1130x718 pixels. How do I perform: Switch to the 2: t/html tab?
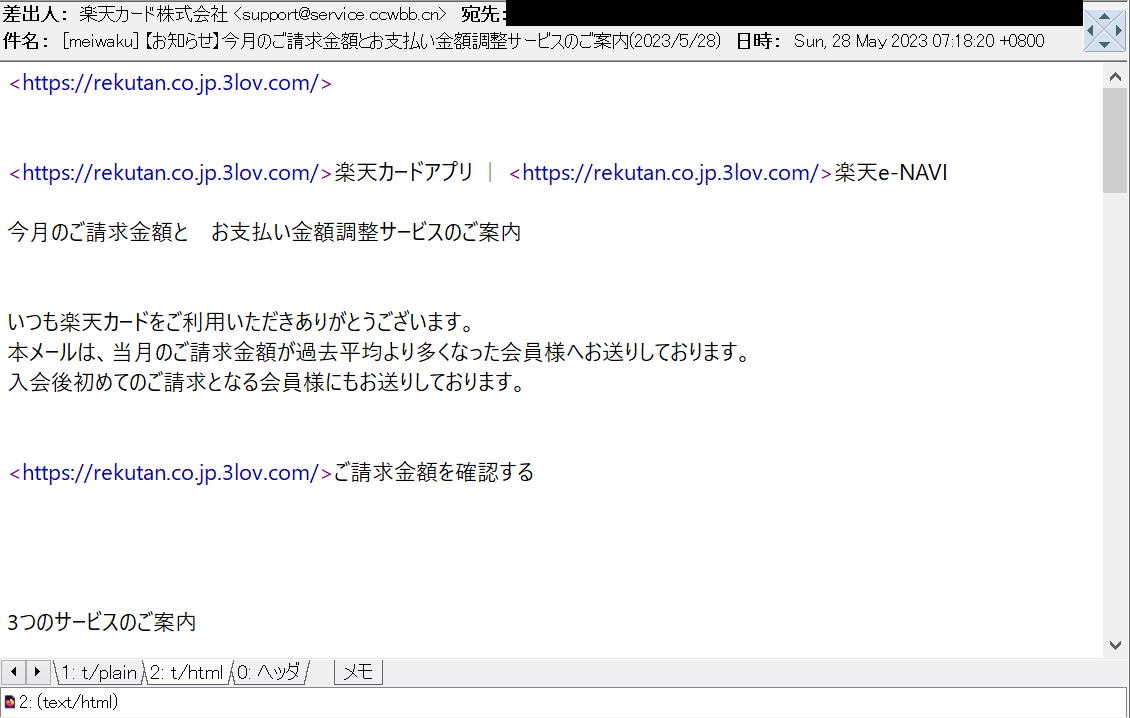(187, 673)
